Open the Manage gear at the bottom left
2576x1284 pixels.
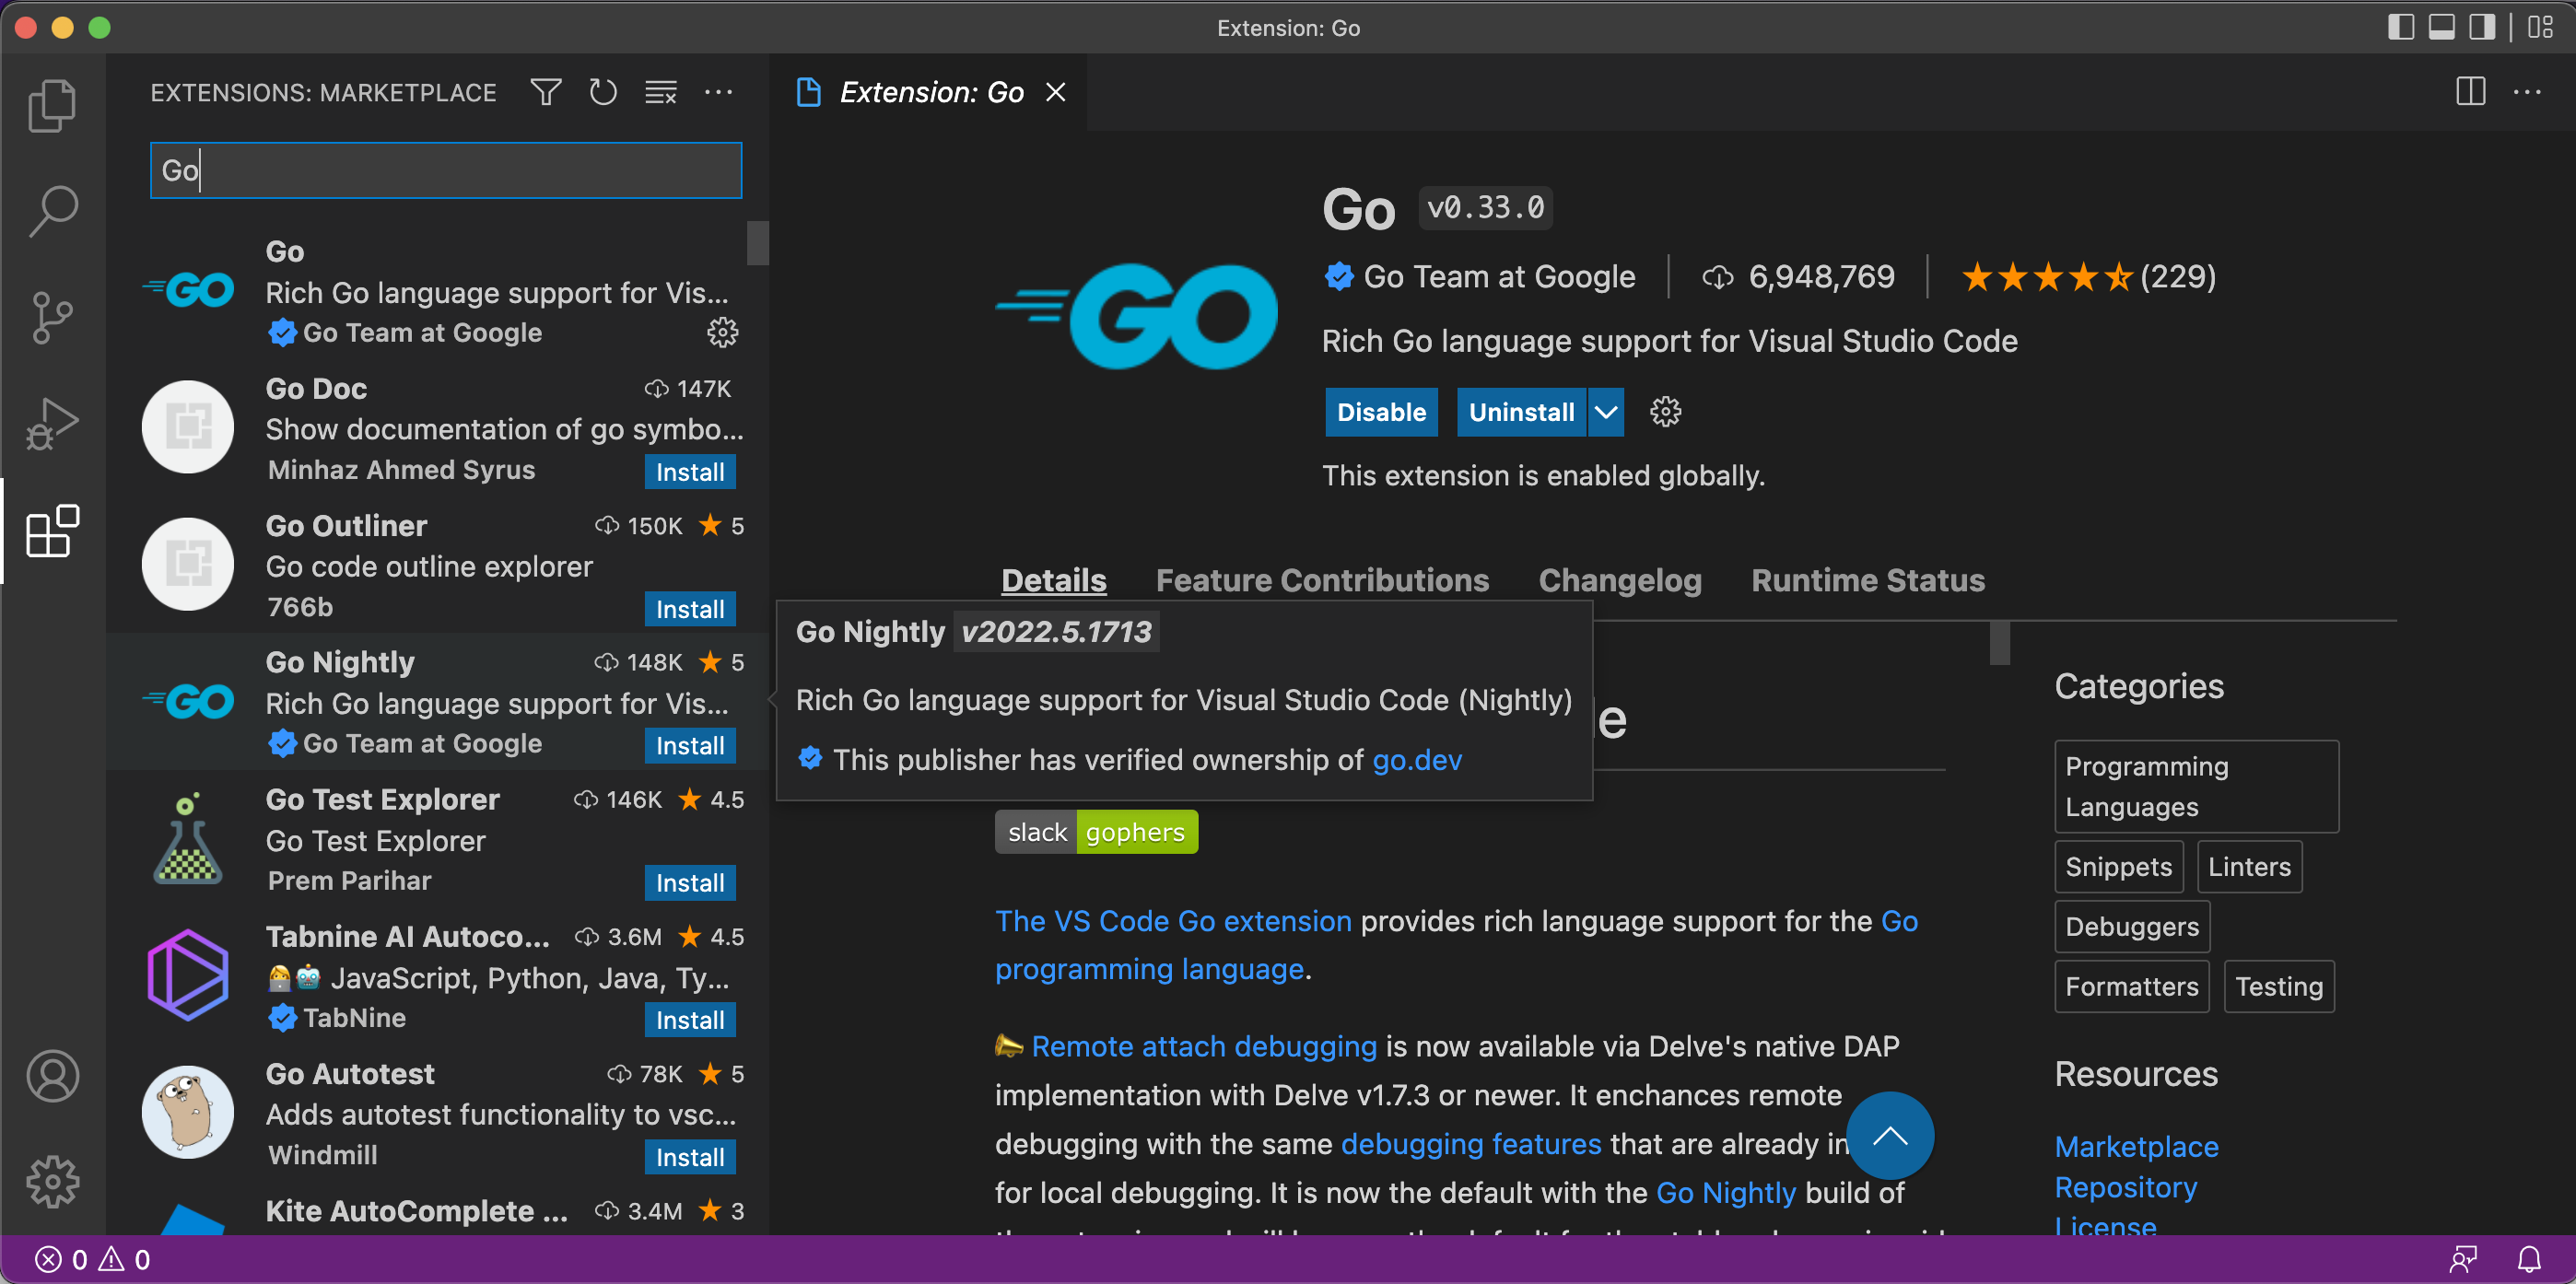52,1180
